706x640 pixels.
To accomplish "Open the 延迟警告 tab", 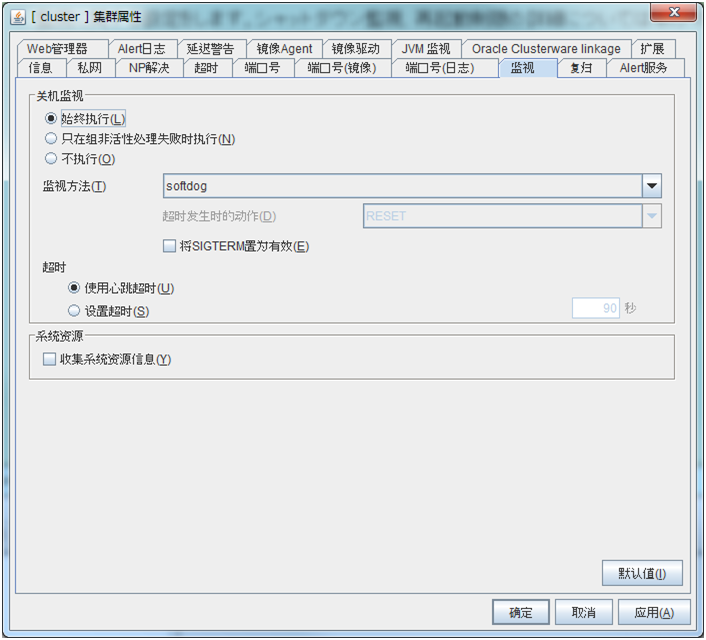I will pyautogui.click(x=210, y=49).
